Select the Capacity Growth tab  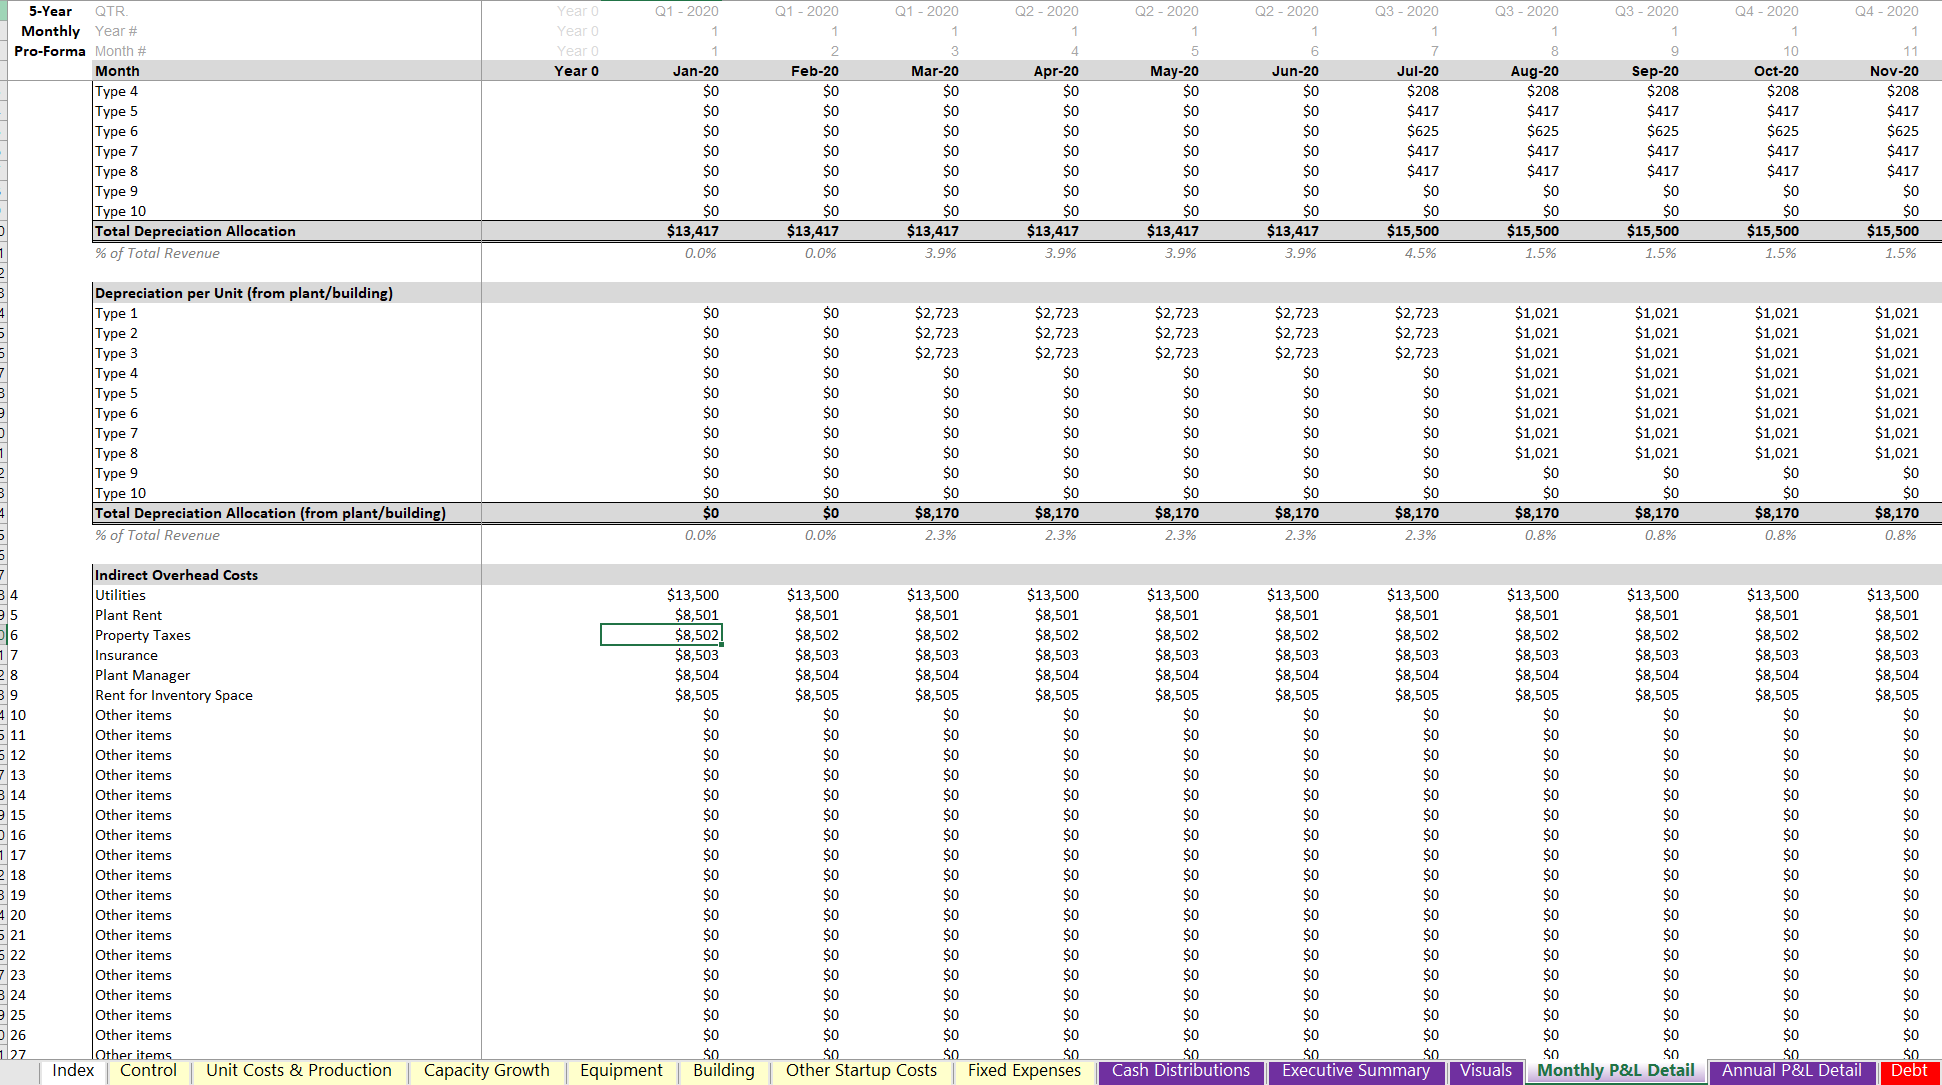486,1071
